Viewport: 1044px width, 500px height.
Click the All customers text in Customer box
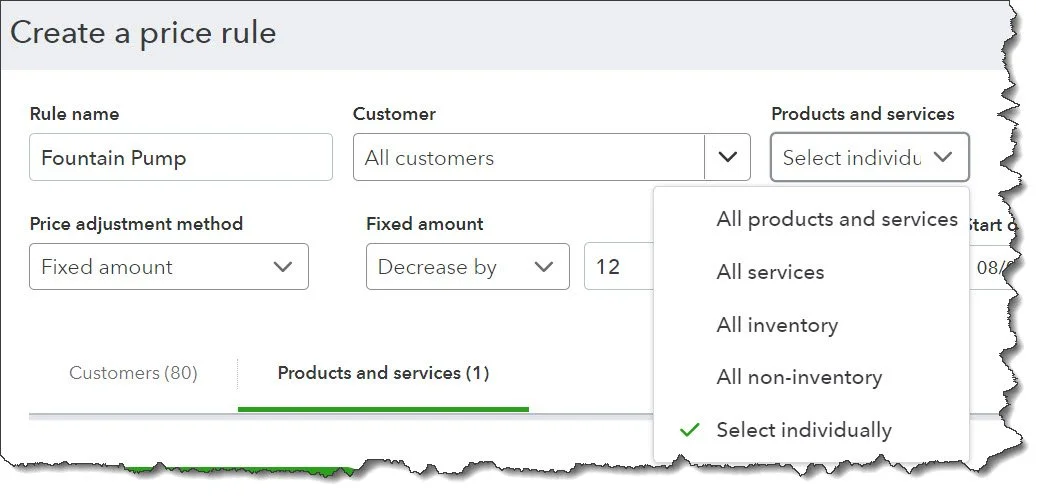point(430,158)
